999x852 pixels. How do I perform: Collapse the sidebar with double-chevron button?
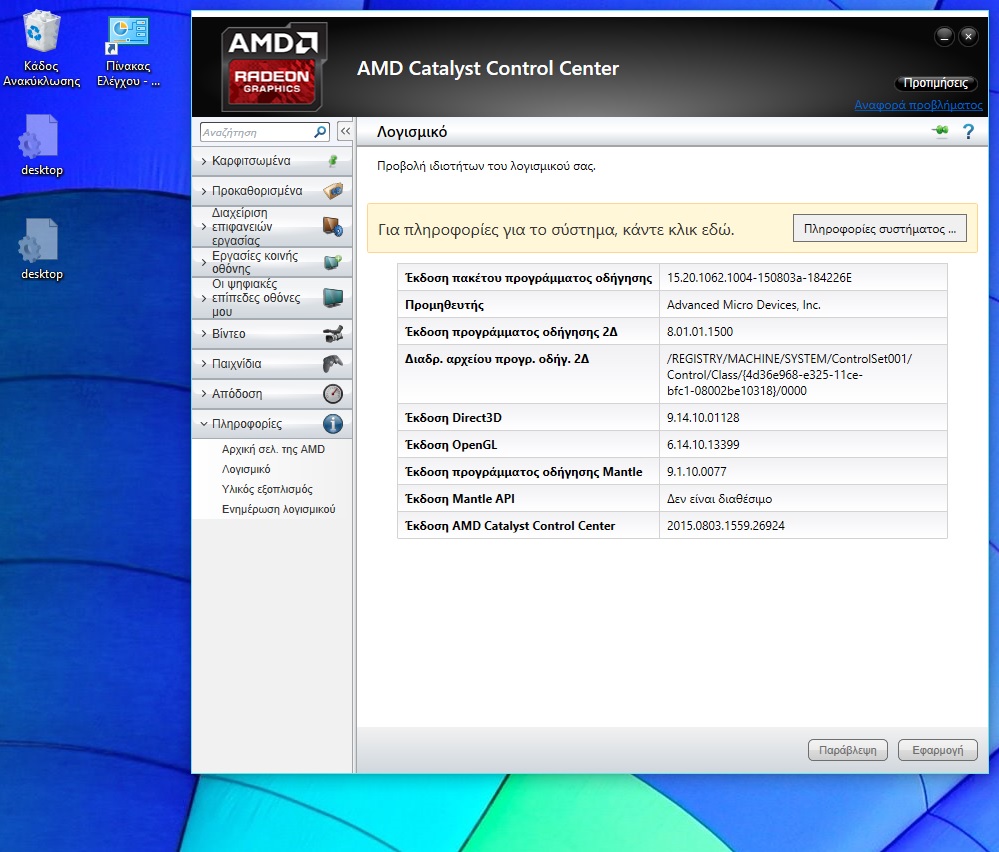click(344, 132)
